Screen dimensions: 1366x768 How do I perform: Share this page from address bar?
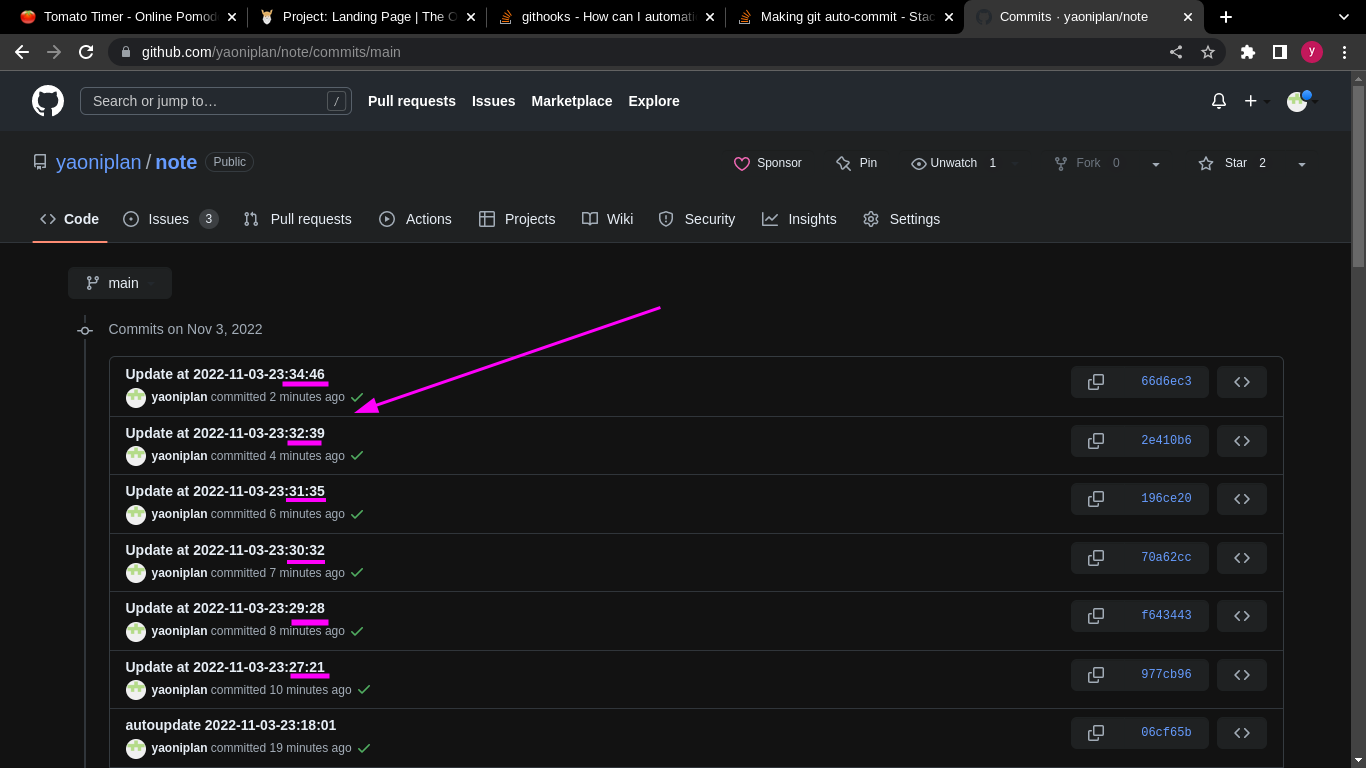(1176, 52)
